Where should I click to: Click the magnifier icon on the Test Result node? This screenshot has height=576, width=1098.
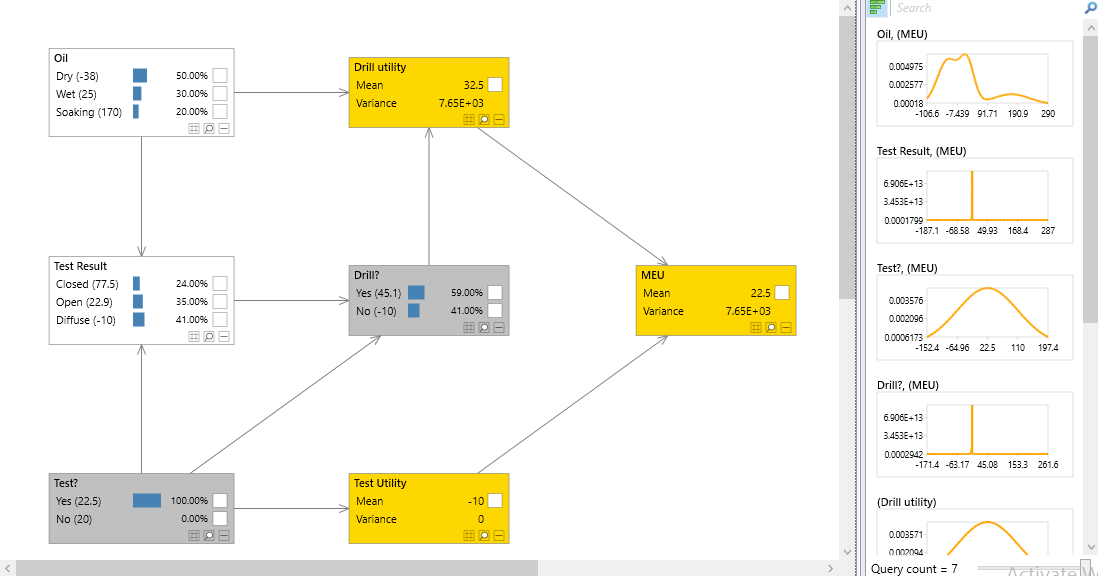209,336
